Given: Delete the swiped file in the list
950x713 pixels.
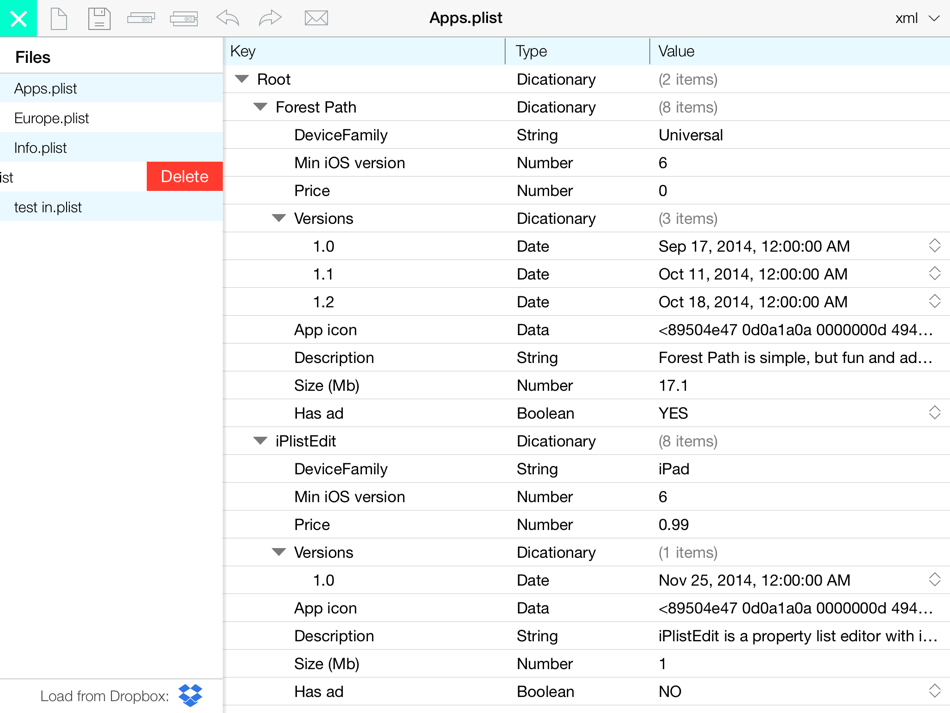Looking at the screenshot, I should point(185,176).
